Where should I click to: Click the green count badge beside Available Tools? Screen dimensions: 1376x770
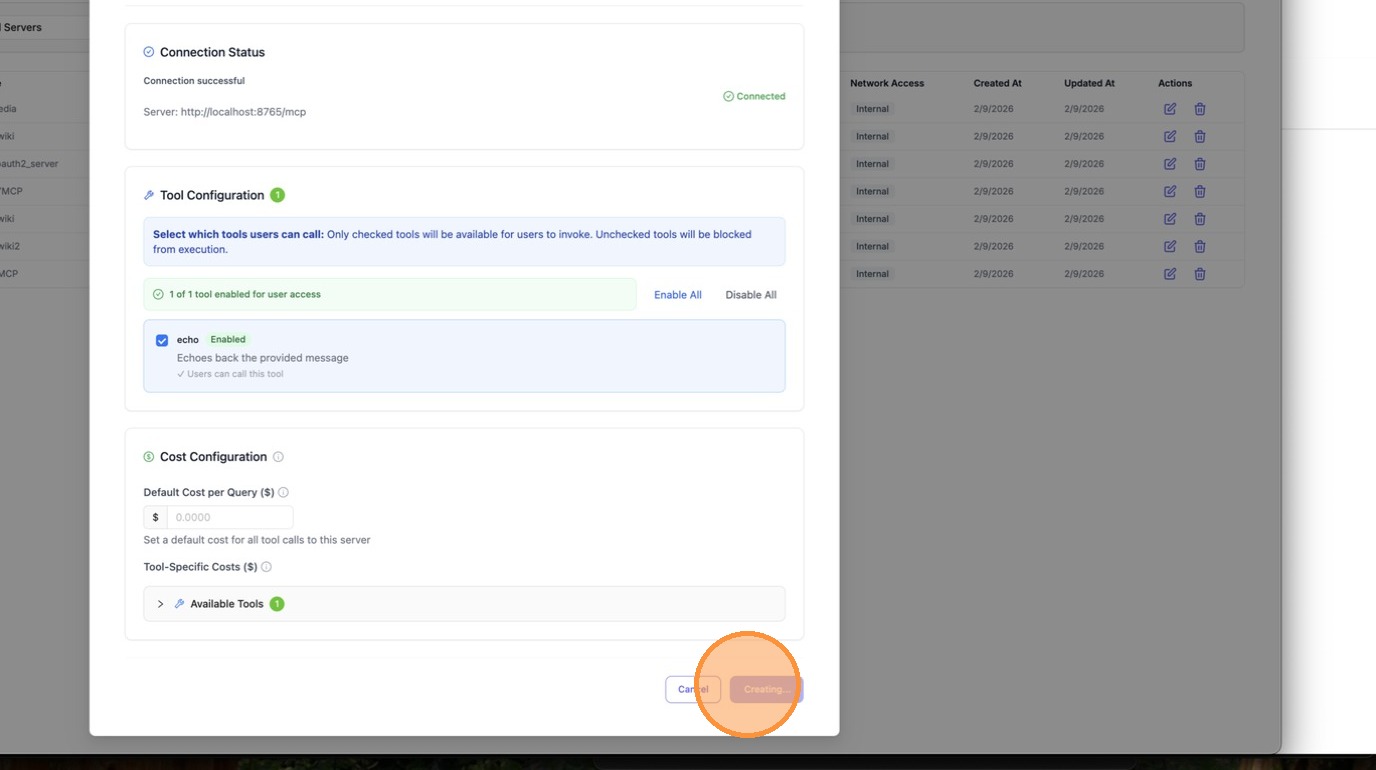(277, 604)
